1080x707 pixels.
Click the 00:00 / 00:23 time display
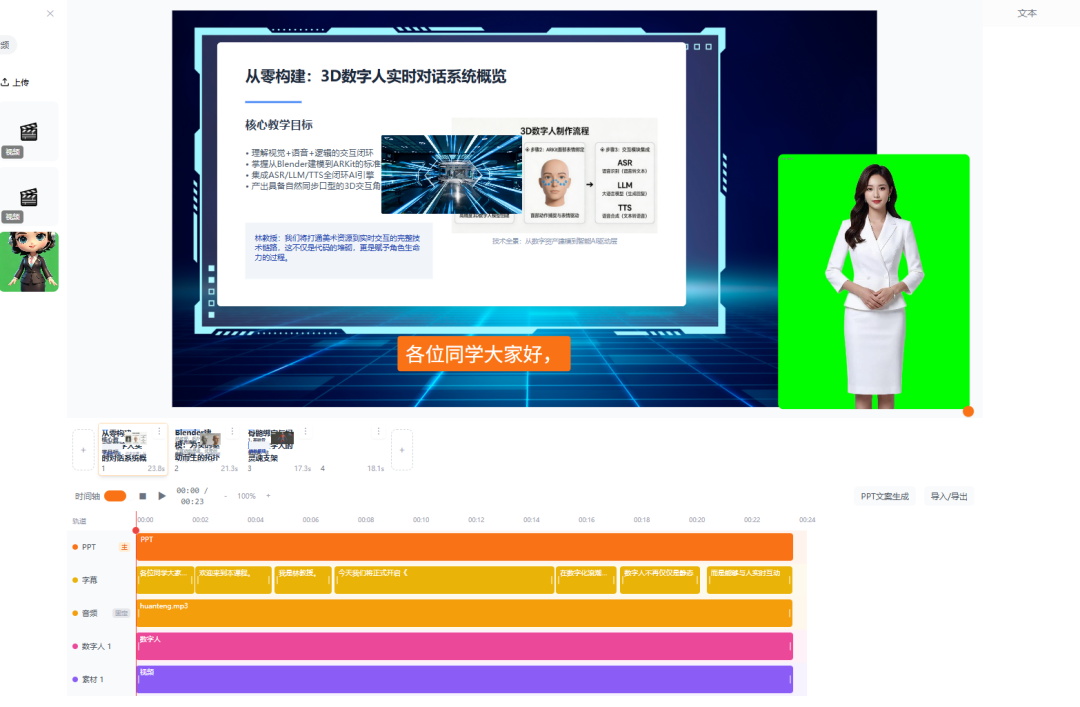point(192,496)
